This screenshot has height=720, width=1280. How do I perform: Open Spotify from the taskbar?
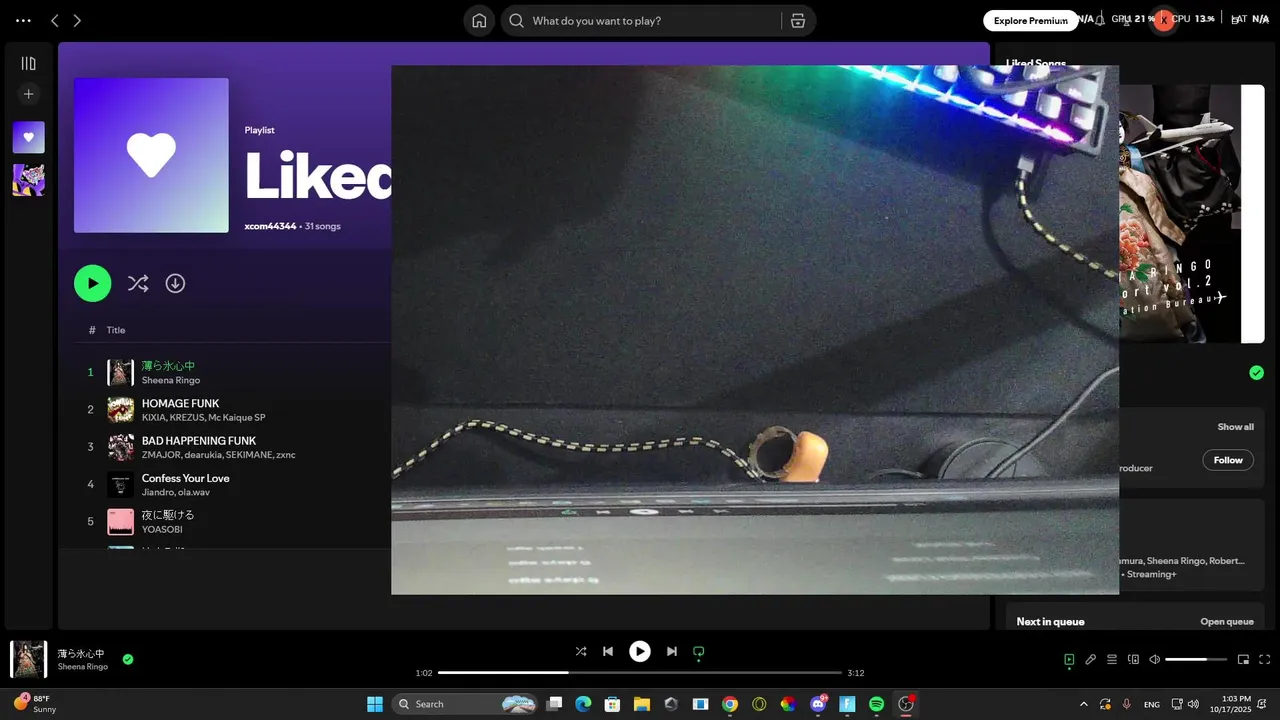click(x=876, y=704)
